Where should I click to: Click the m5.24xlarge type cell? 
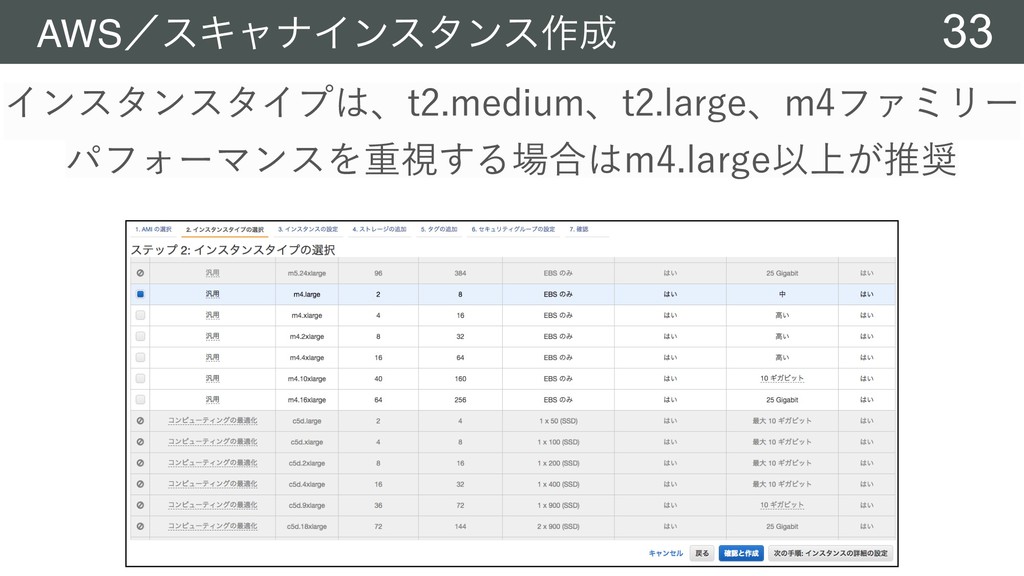307,274
